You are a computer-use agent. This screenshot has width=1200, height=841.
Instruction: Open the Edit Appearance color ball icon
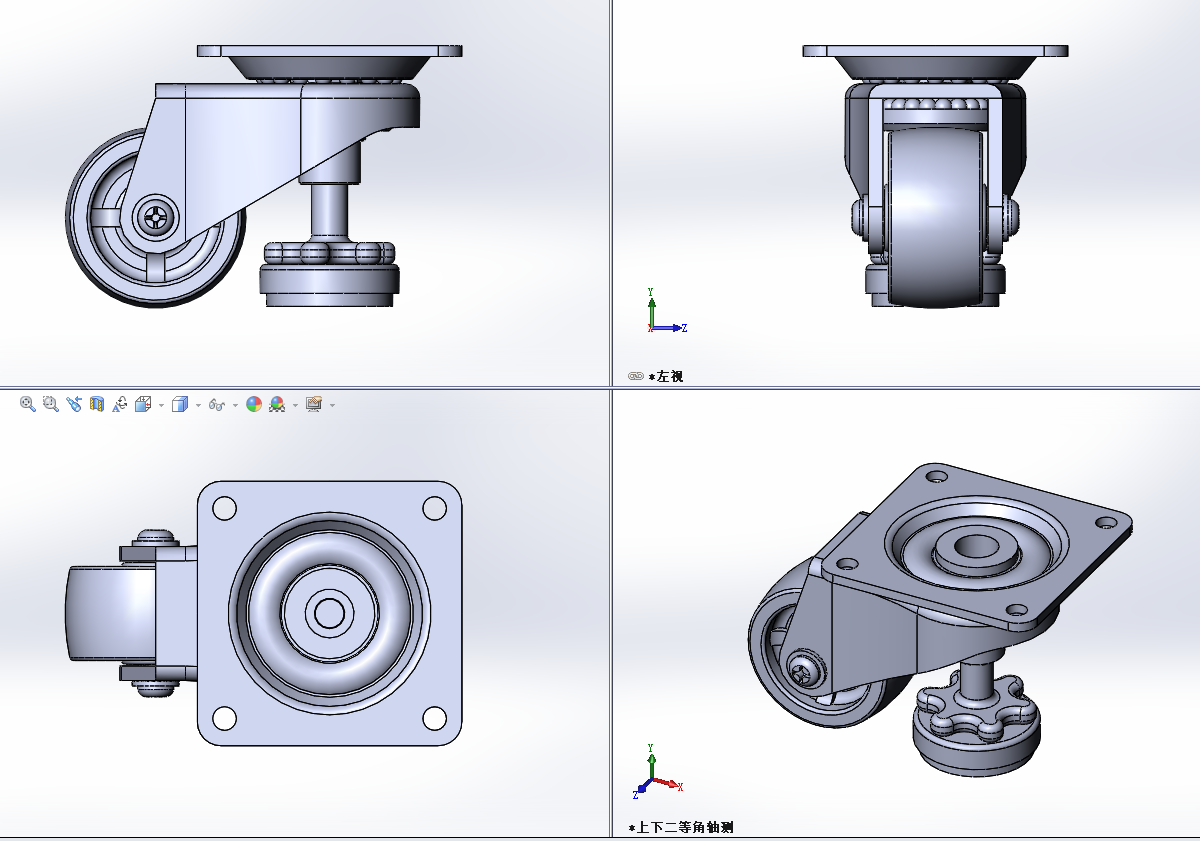click(x=254, y=404)
